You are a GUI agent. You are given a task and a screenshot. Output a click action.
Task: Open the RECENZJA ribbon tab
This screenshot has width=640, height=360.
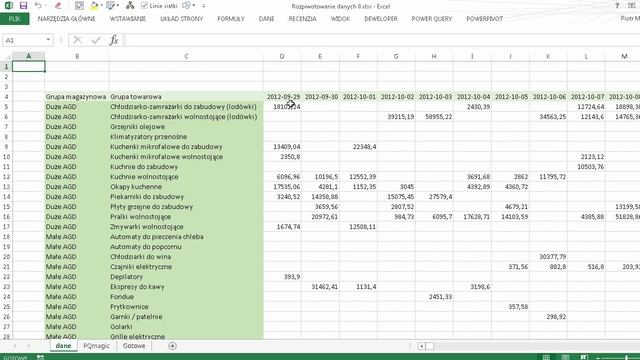[x=302, y=19]
